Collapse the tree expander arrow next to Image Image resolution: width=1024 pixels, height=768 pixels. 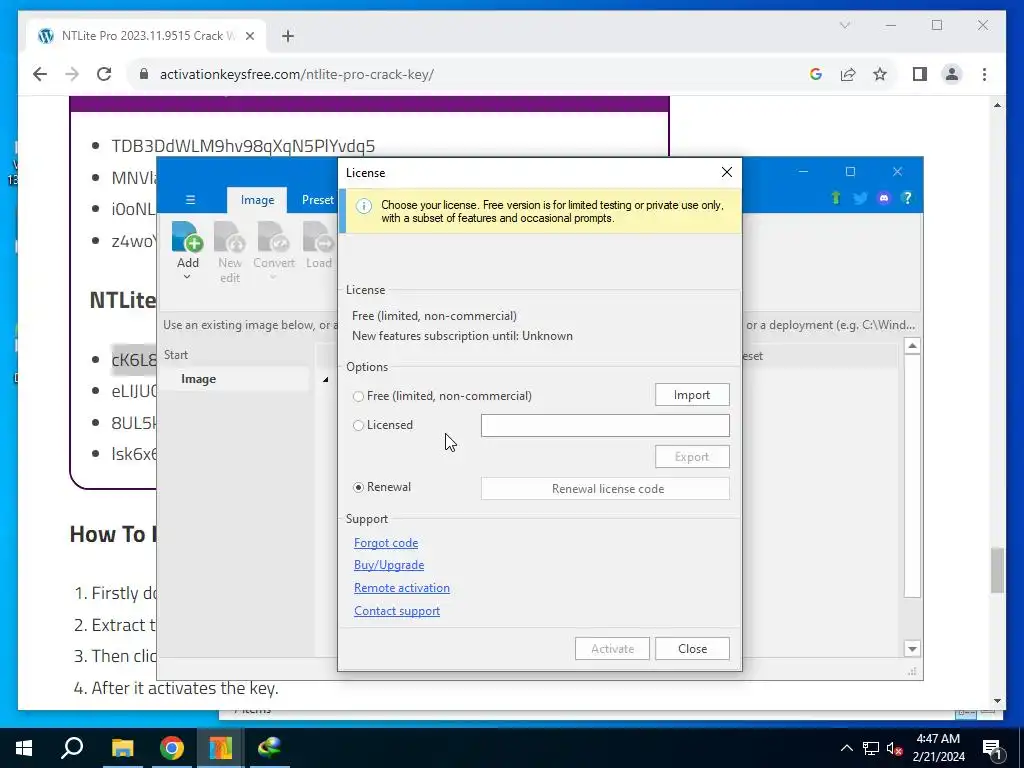coord(325,379)
